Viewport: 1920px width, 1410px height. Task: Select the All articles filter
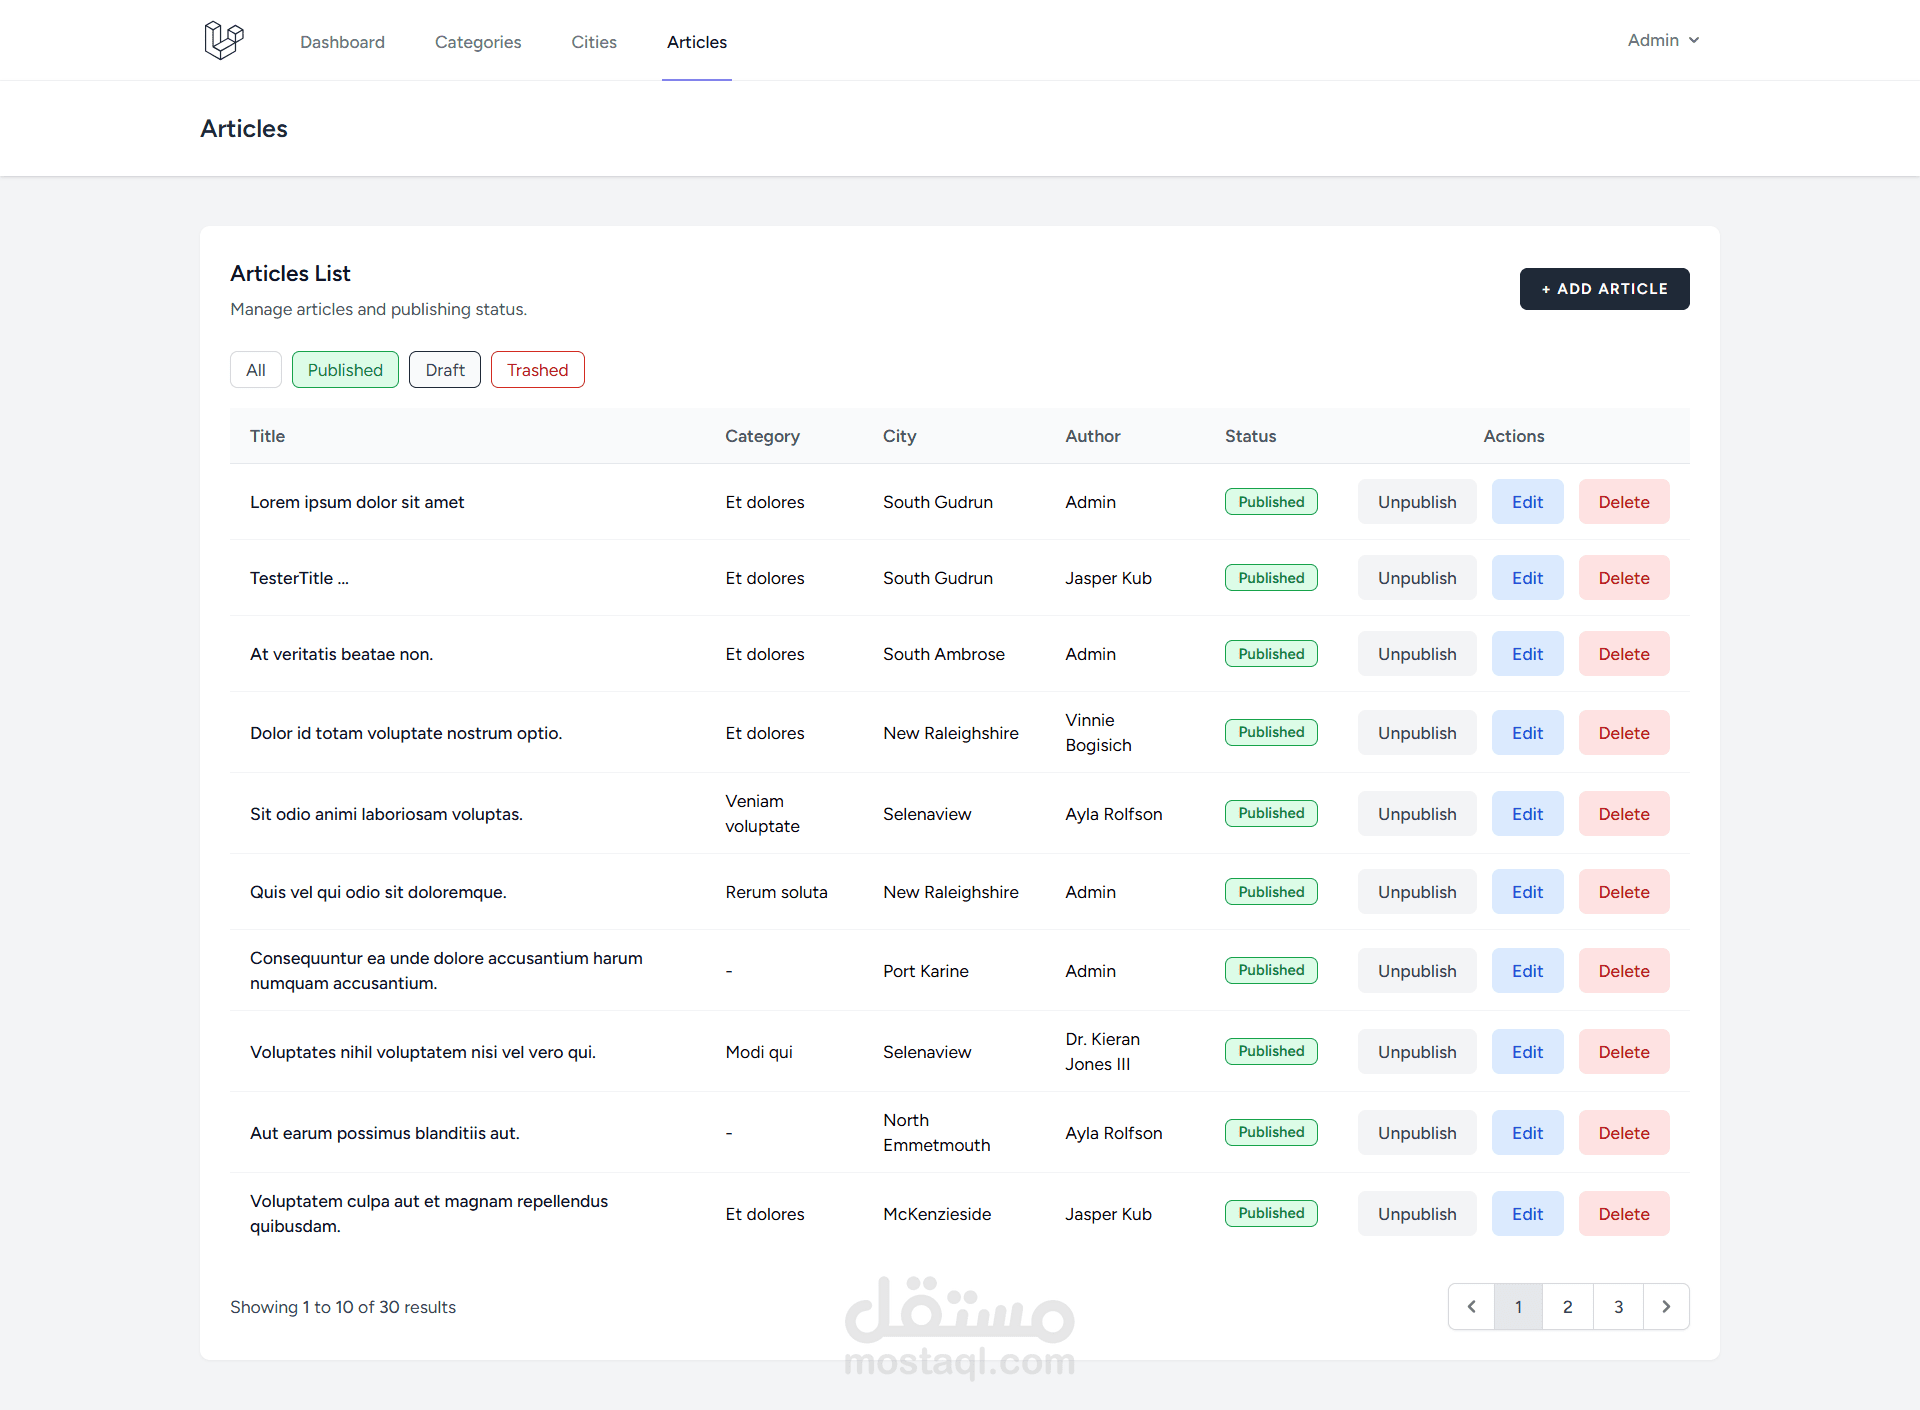tap(256, 370)
